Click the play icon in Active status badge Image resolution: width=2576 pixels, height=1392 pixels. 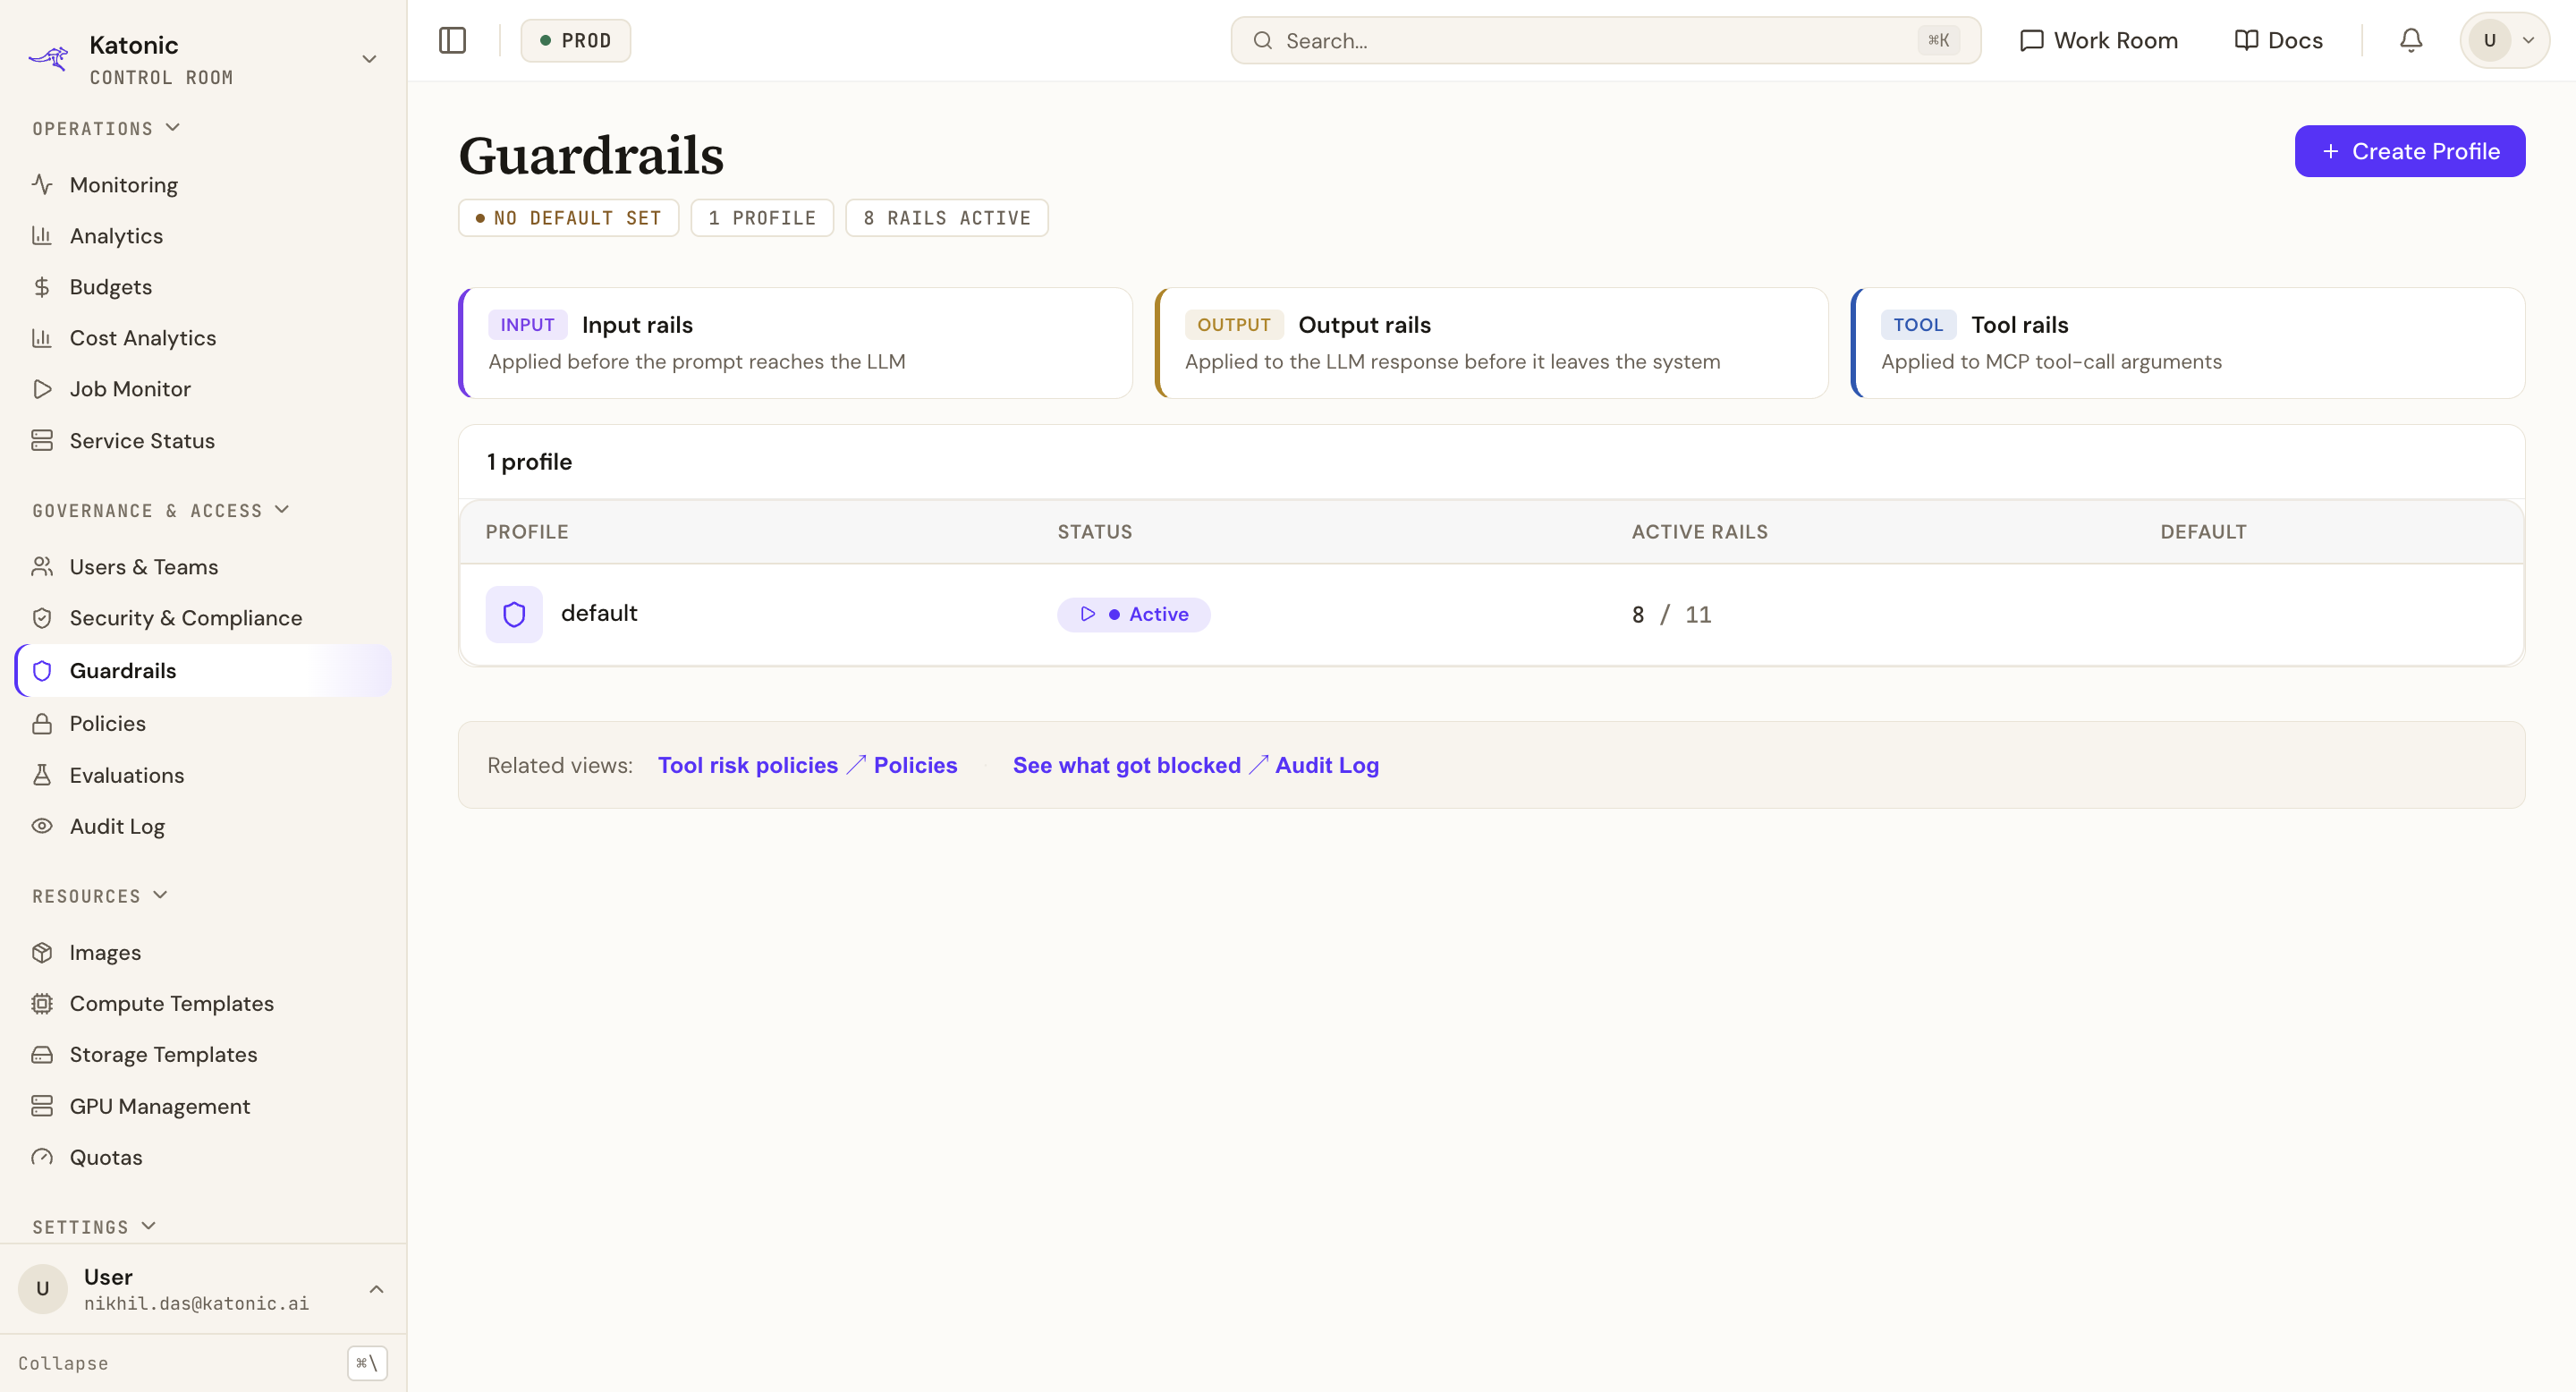[x=1088, y=614]
